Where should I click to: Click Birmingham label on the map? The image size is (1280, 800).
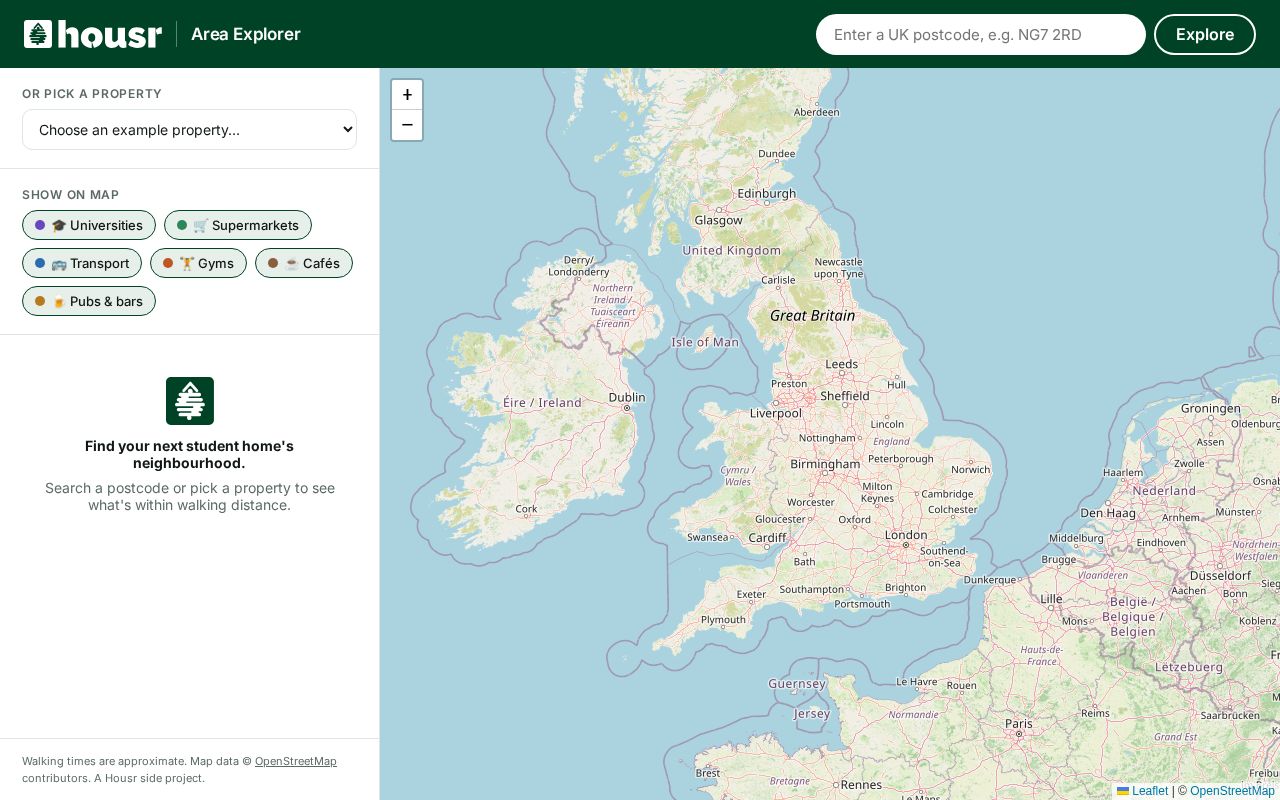pyautogui.click(x=825, y=464)
